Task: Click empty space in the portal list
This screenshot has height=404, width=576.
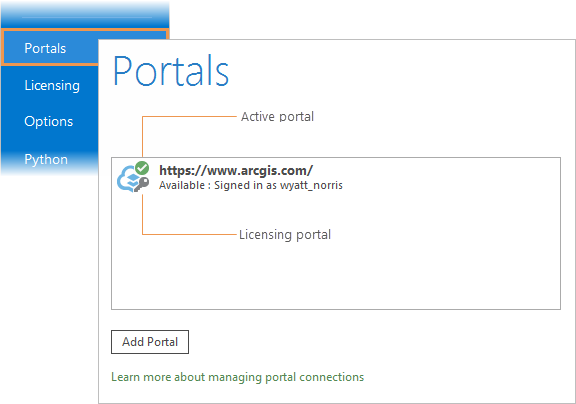Action: point(336,264)
